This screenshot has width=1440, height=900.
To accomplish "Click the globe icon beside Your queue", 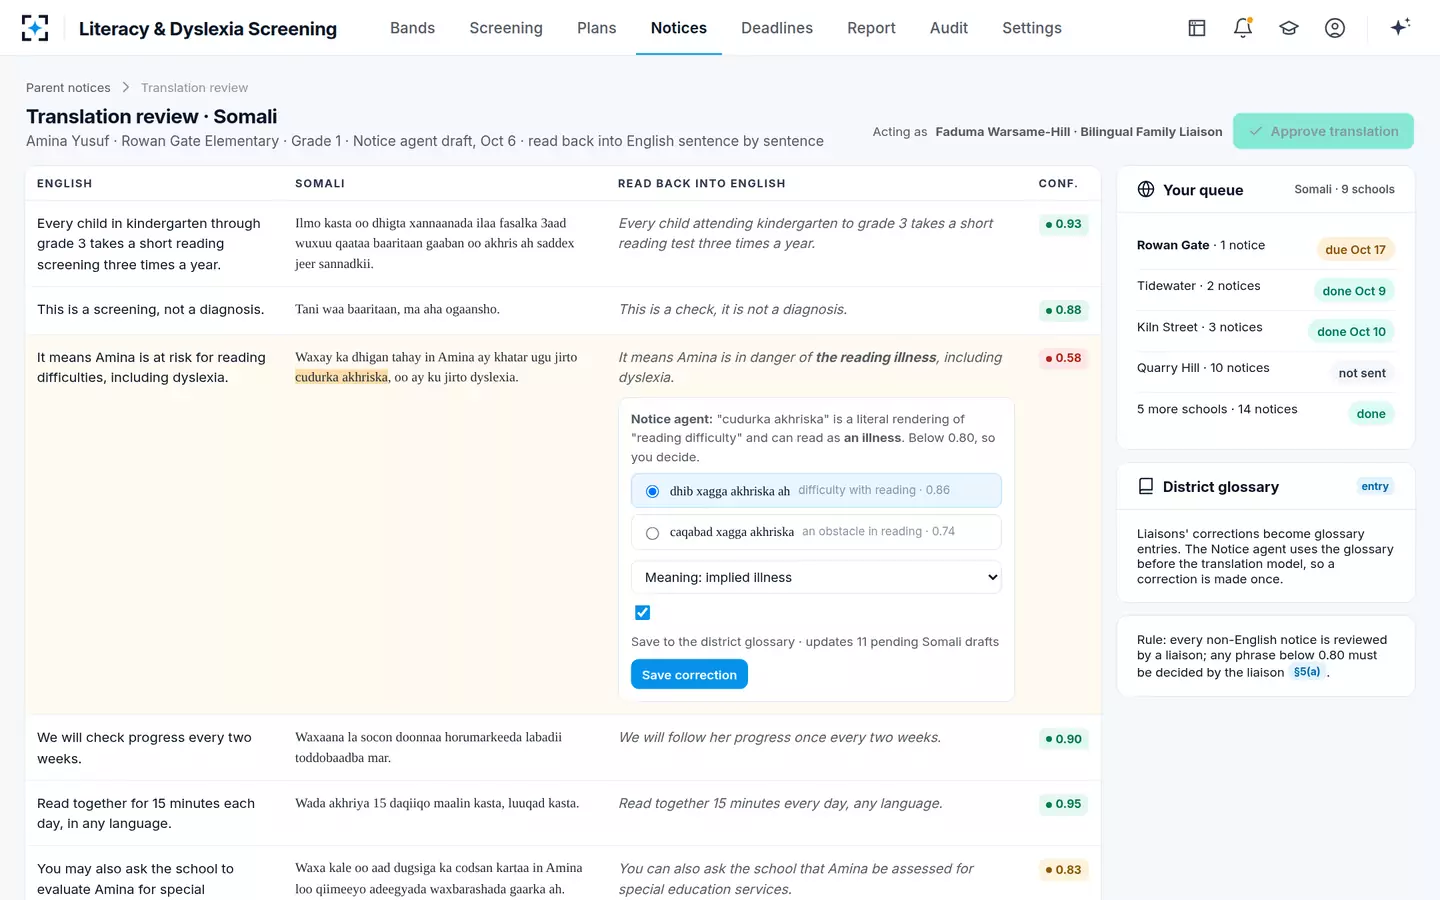I will [x=1146, y=190].
